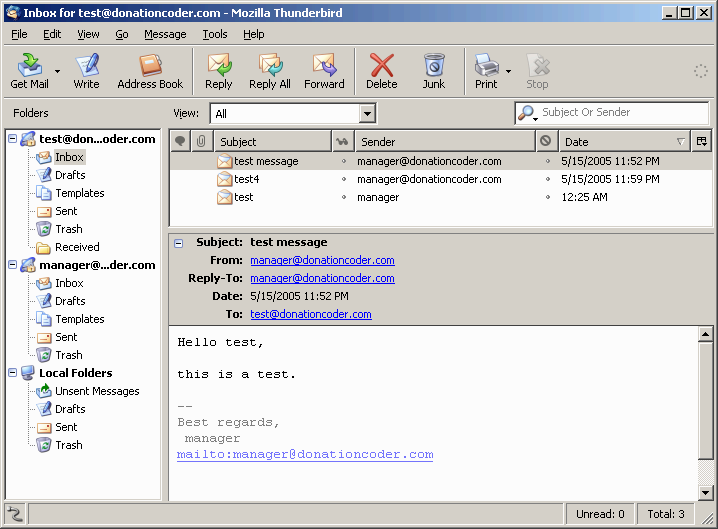Image resolution: width=718 pixels, height=529 pixels.
Task: Open the Edit menu
Action: click(x=52, y=34)
